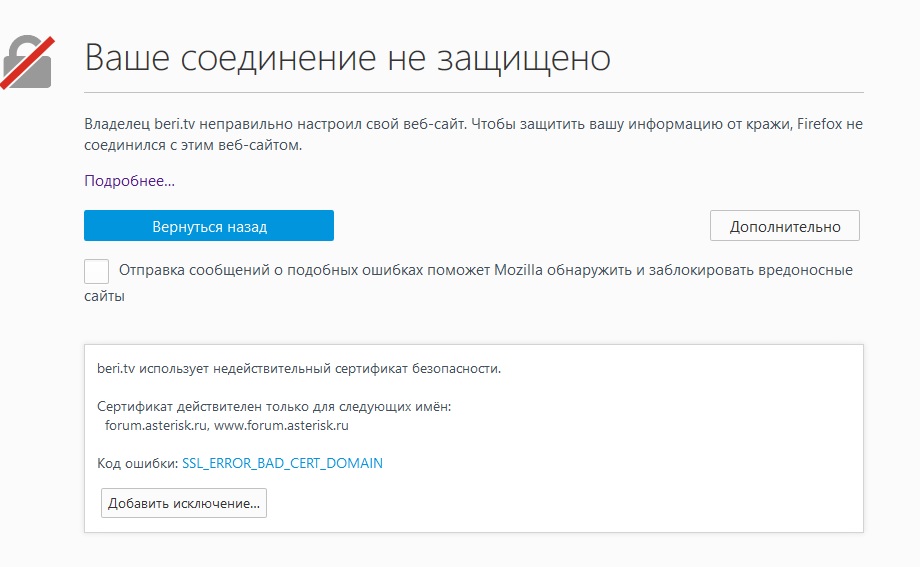The image size is (920, 567).
Task: Click the word "вредоносные" in the checkbox label
Action: tap(807, 271)
